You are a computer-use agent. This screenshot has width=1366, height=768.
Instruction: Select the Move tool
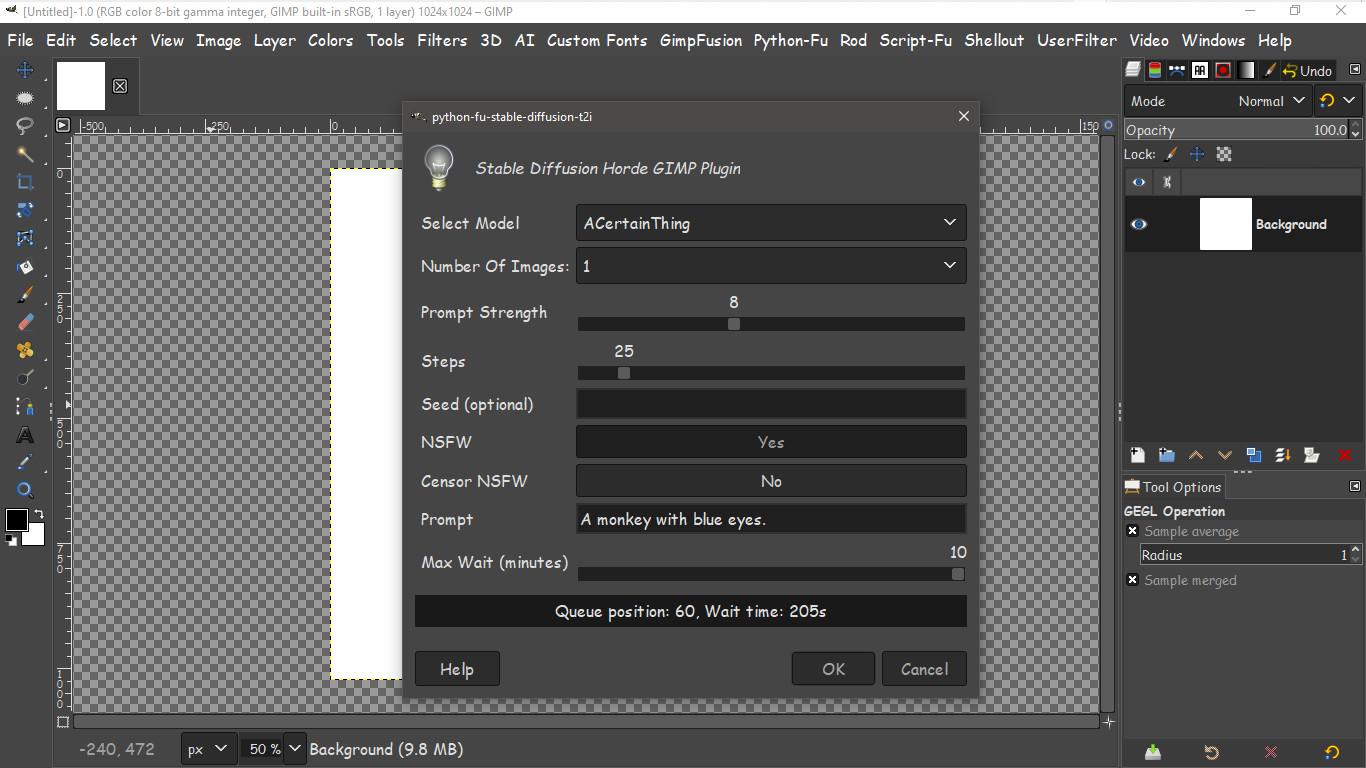click(25, 69)
